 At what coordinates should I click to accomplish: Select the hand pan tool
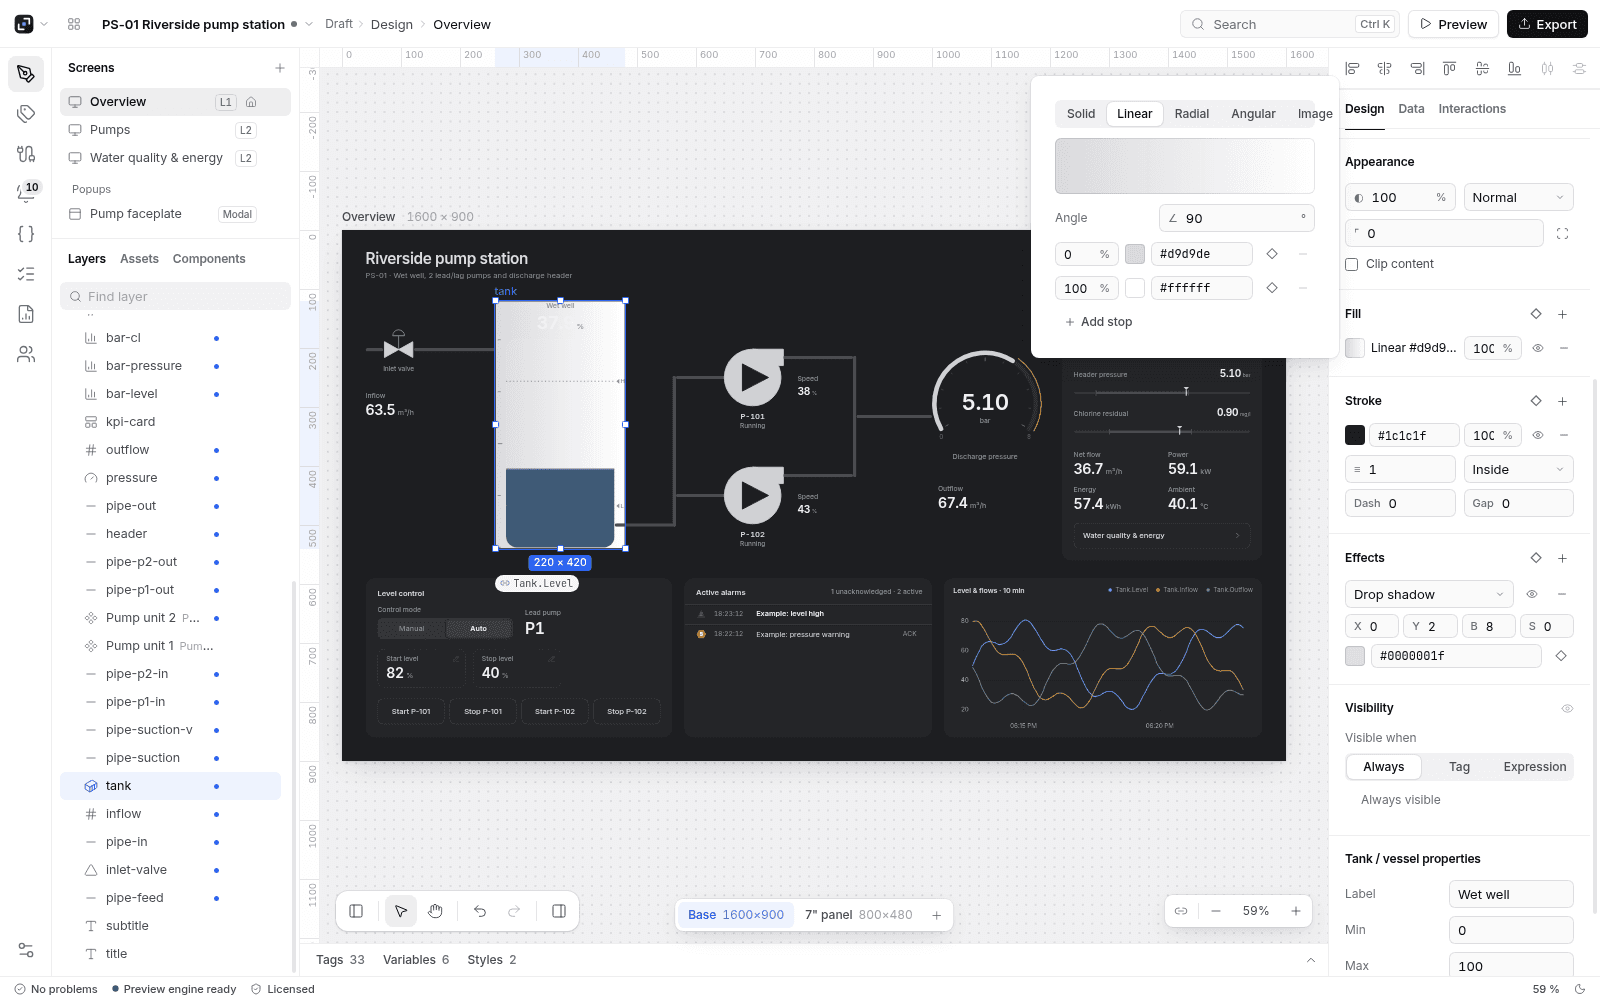435,911
